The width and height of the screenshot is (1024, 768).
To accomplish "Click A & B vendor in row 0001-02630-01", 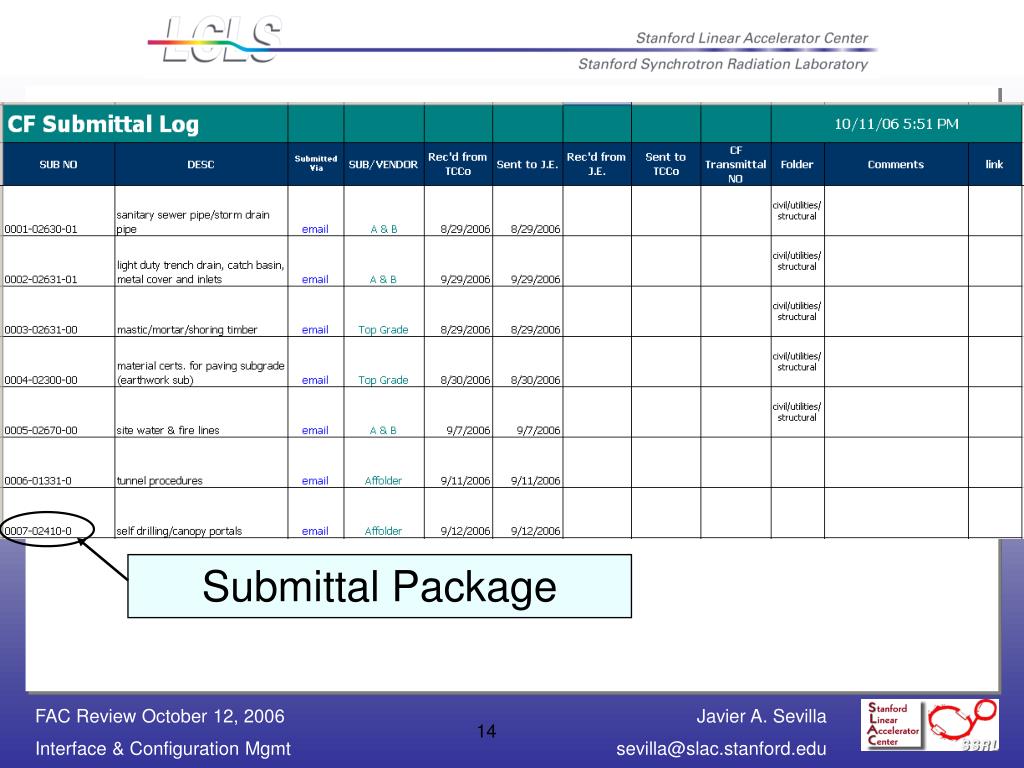I will pos(383,229).
